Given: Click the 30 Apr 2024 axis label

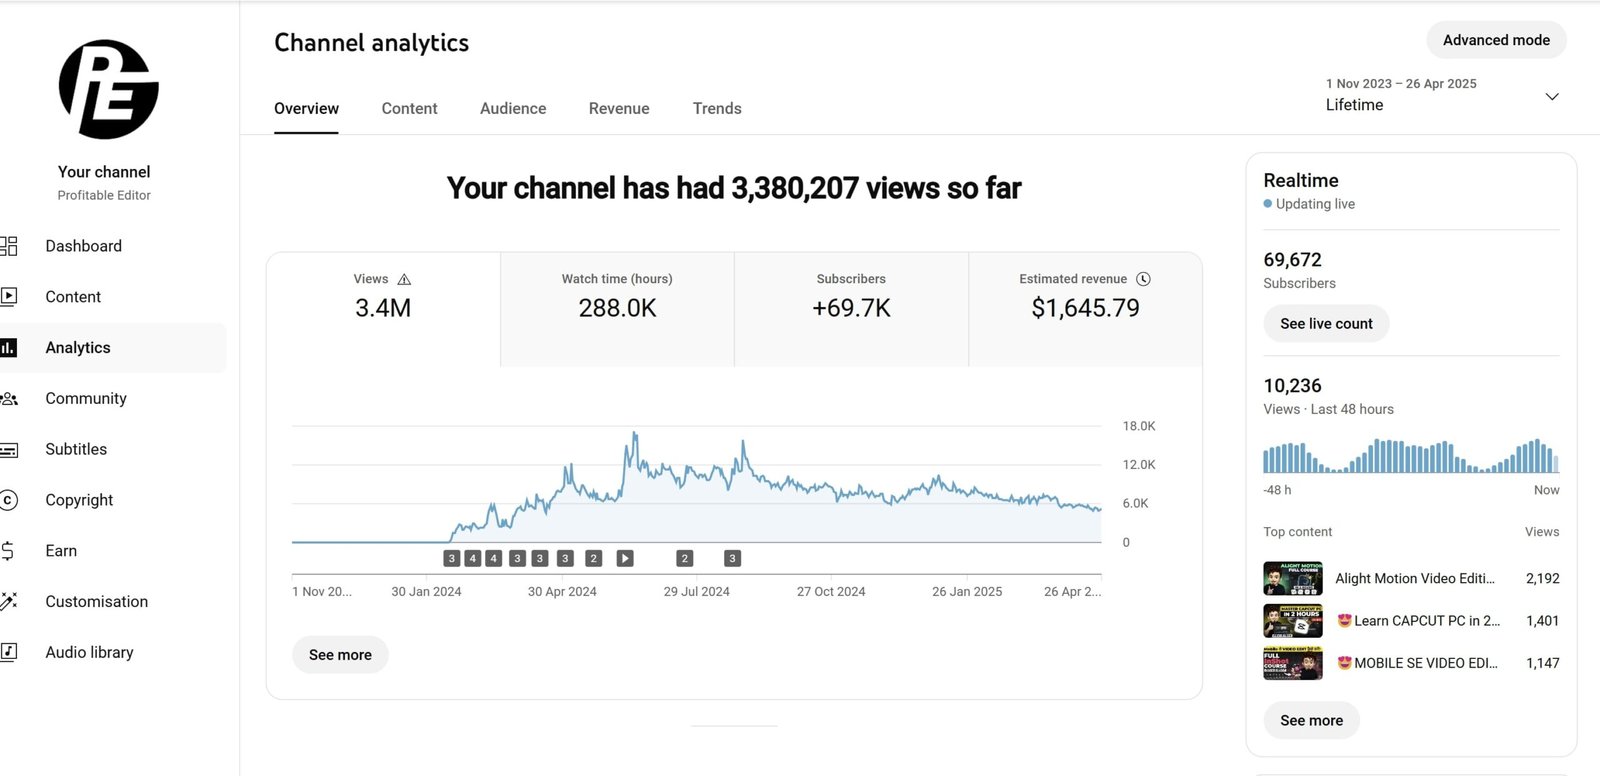Looking at the screenshot, I should [x=562, y=592].
